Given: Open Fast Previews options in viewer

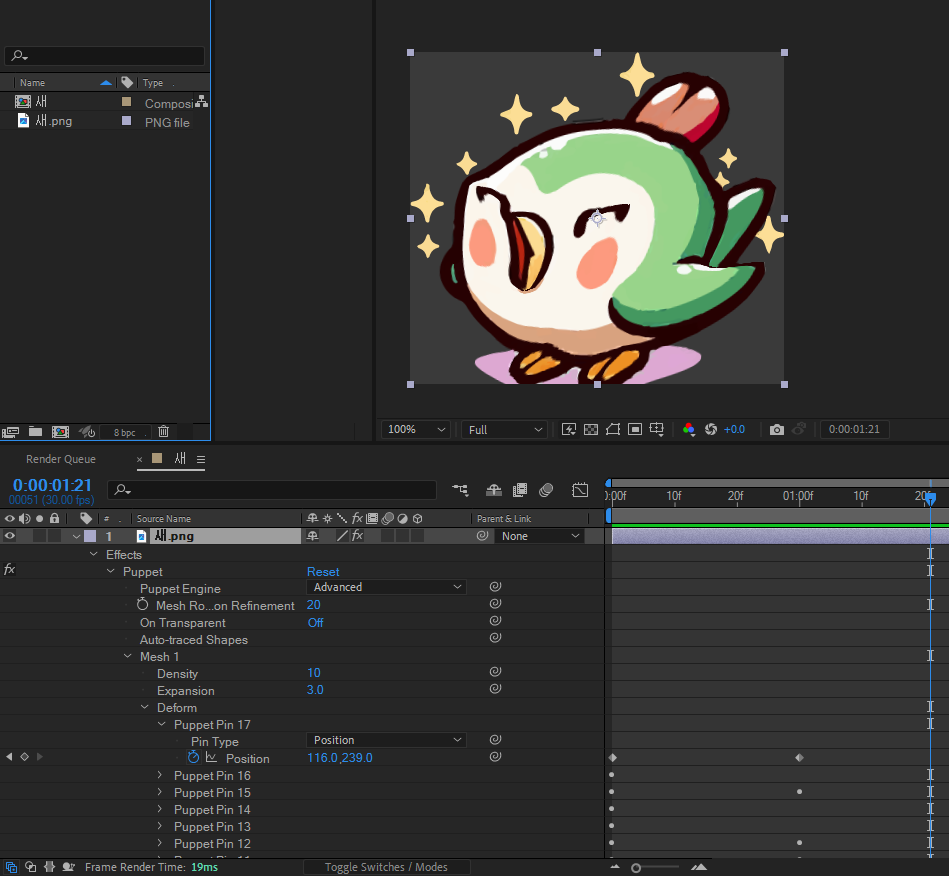Looking at the screenshot, I should [569, 429].
